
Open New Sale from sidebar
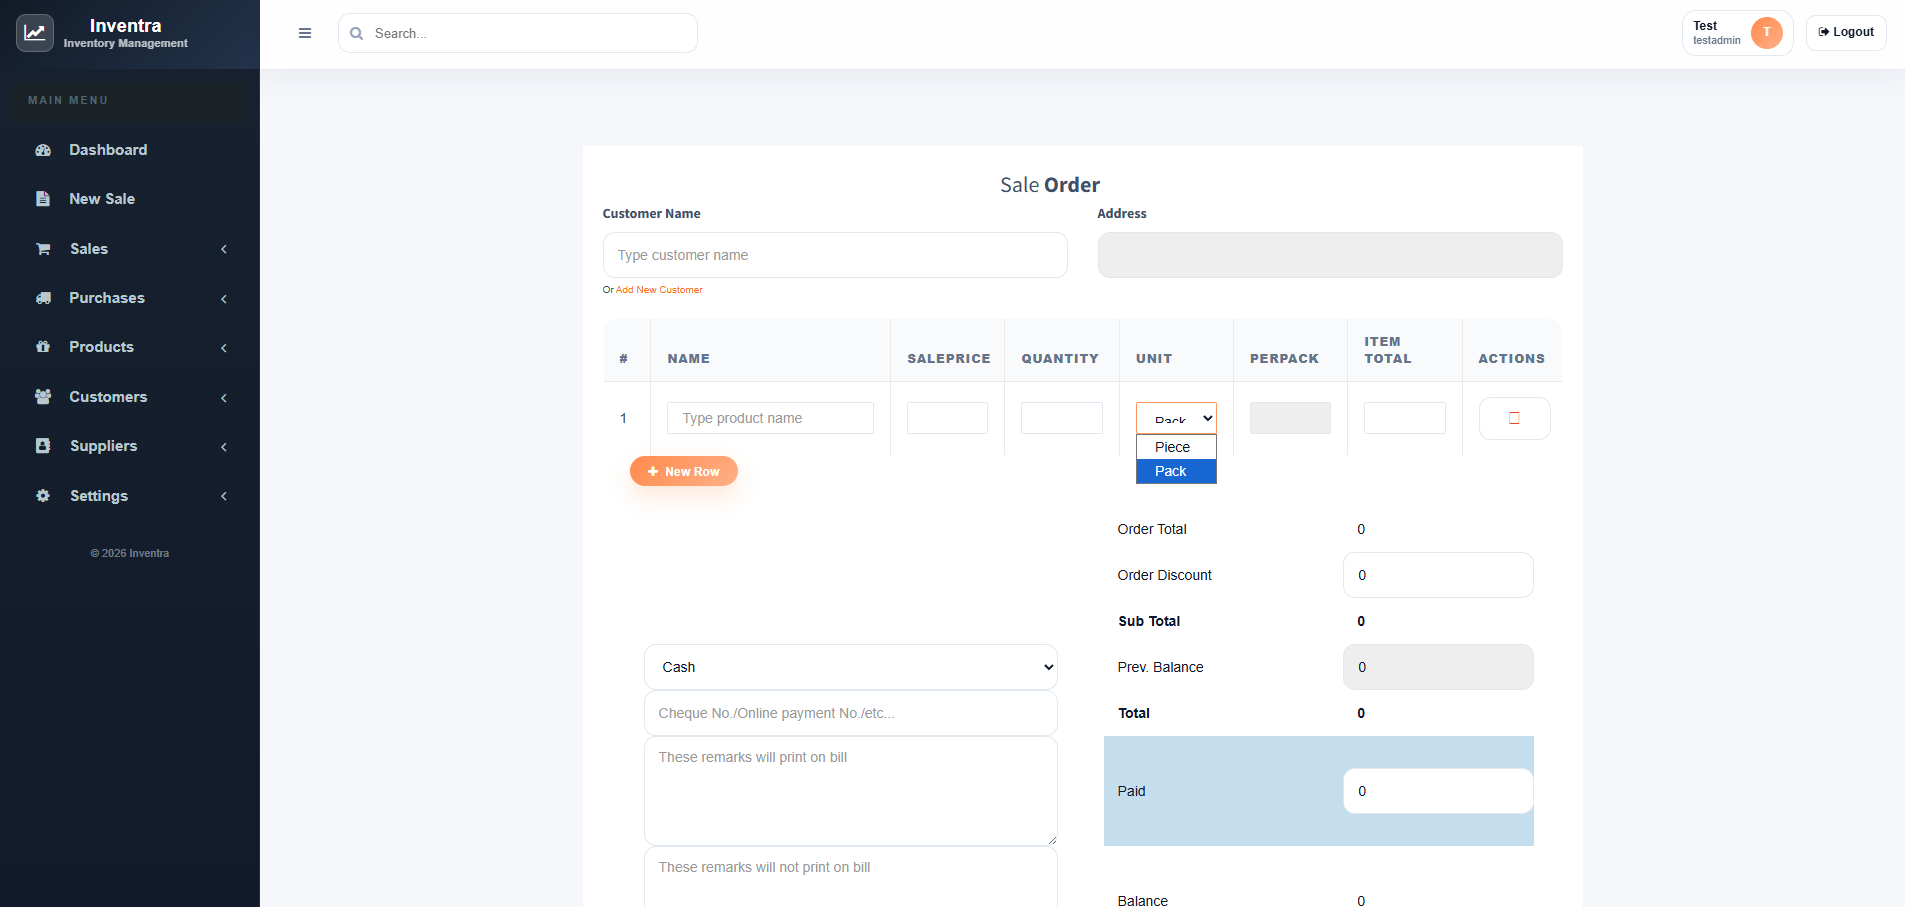point(102,199)
